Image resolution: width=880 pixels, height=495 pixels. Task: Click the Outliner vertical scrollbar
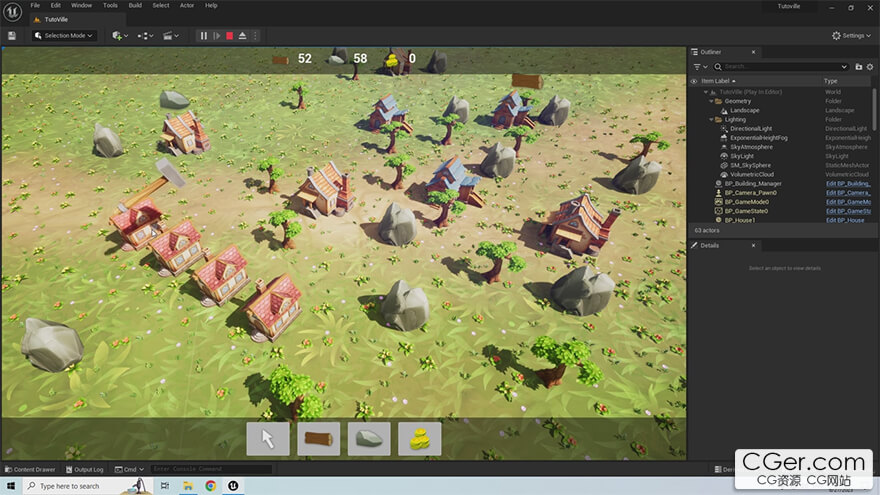tap(875, 109)
